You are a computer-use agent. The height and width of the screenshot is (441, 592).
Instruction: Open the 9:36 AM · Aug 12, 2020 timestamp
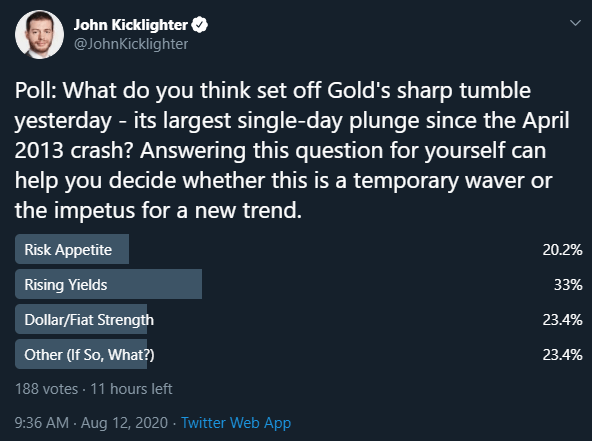(91, 423)
